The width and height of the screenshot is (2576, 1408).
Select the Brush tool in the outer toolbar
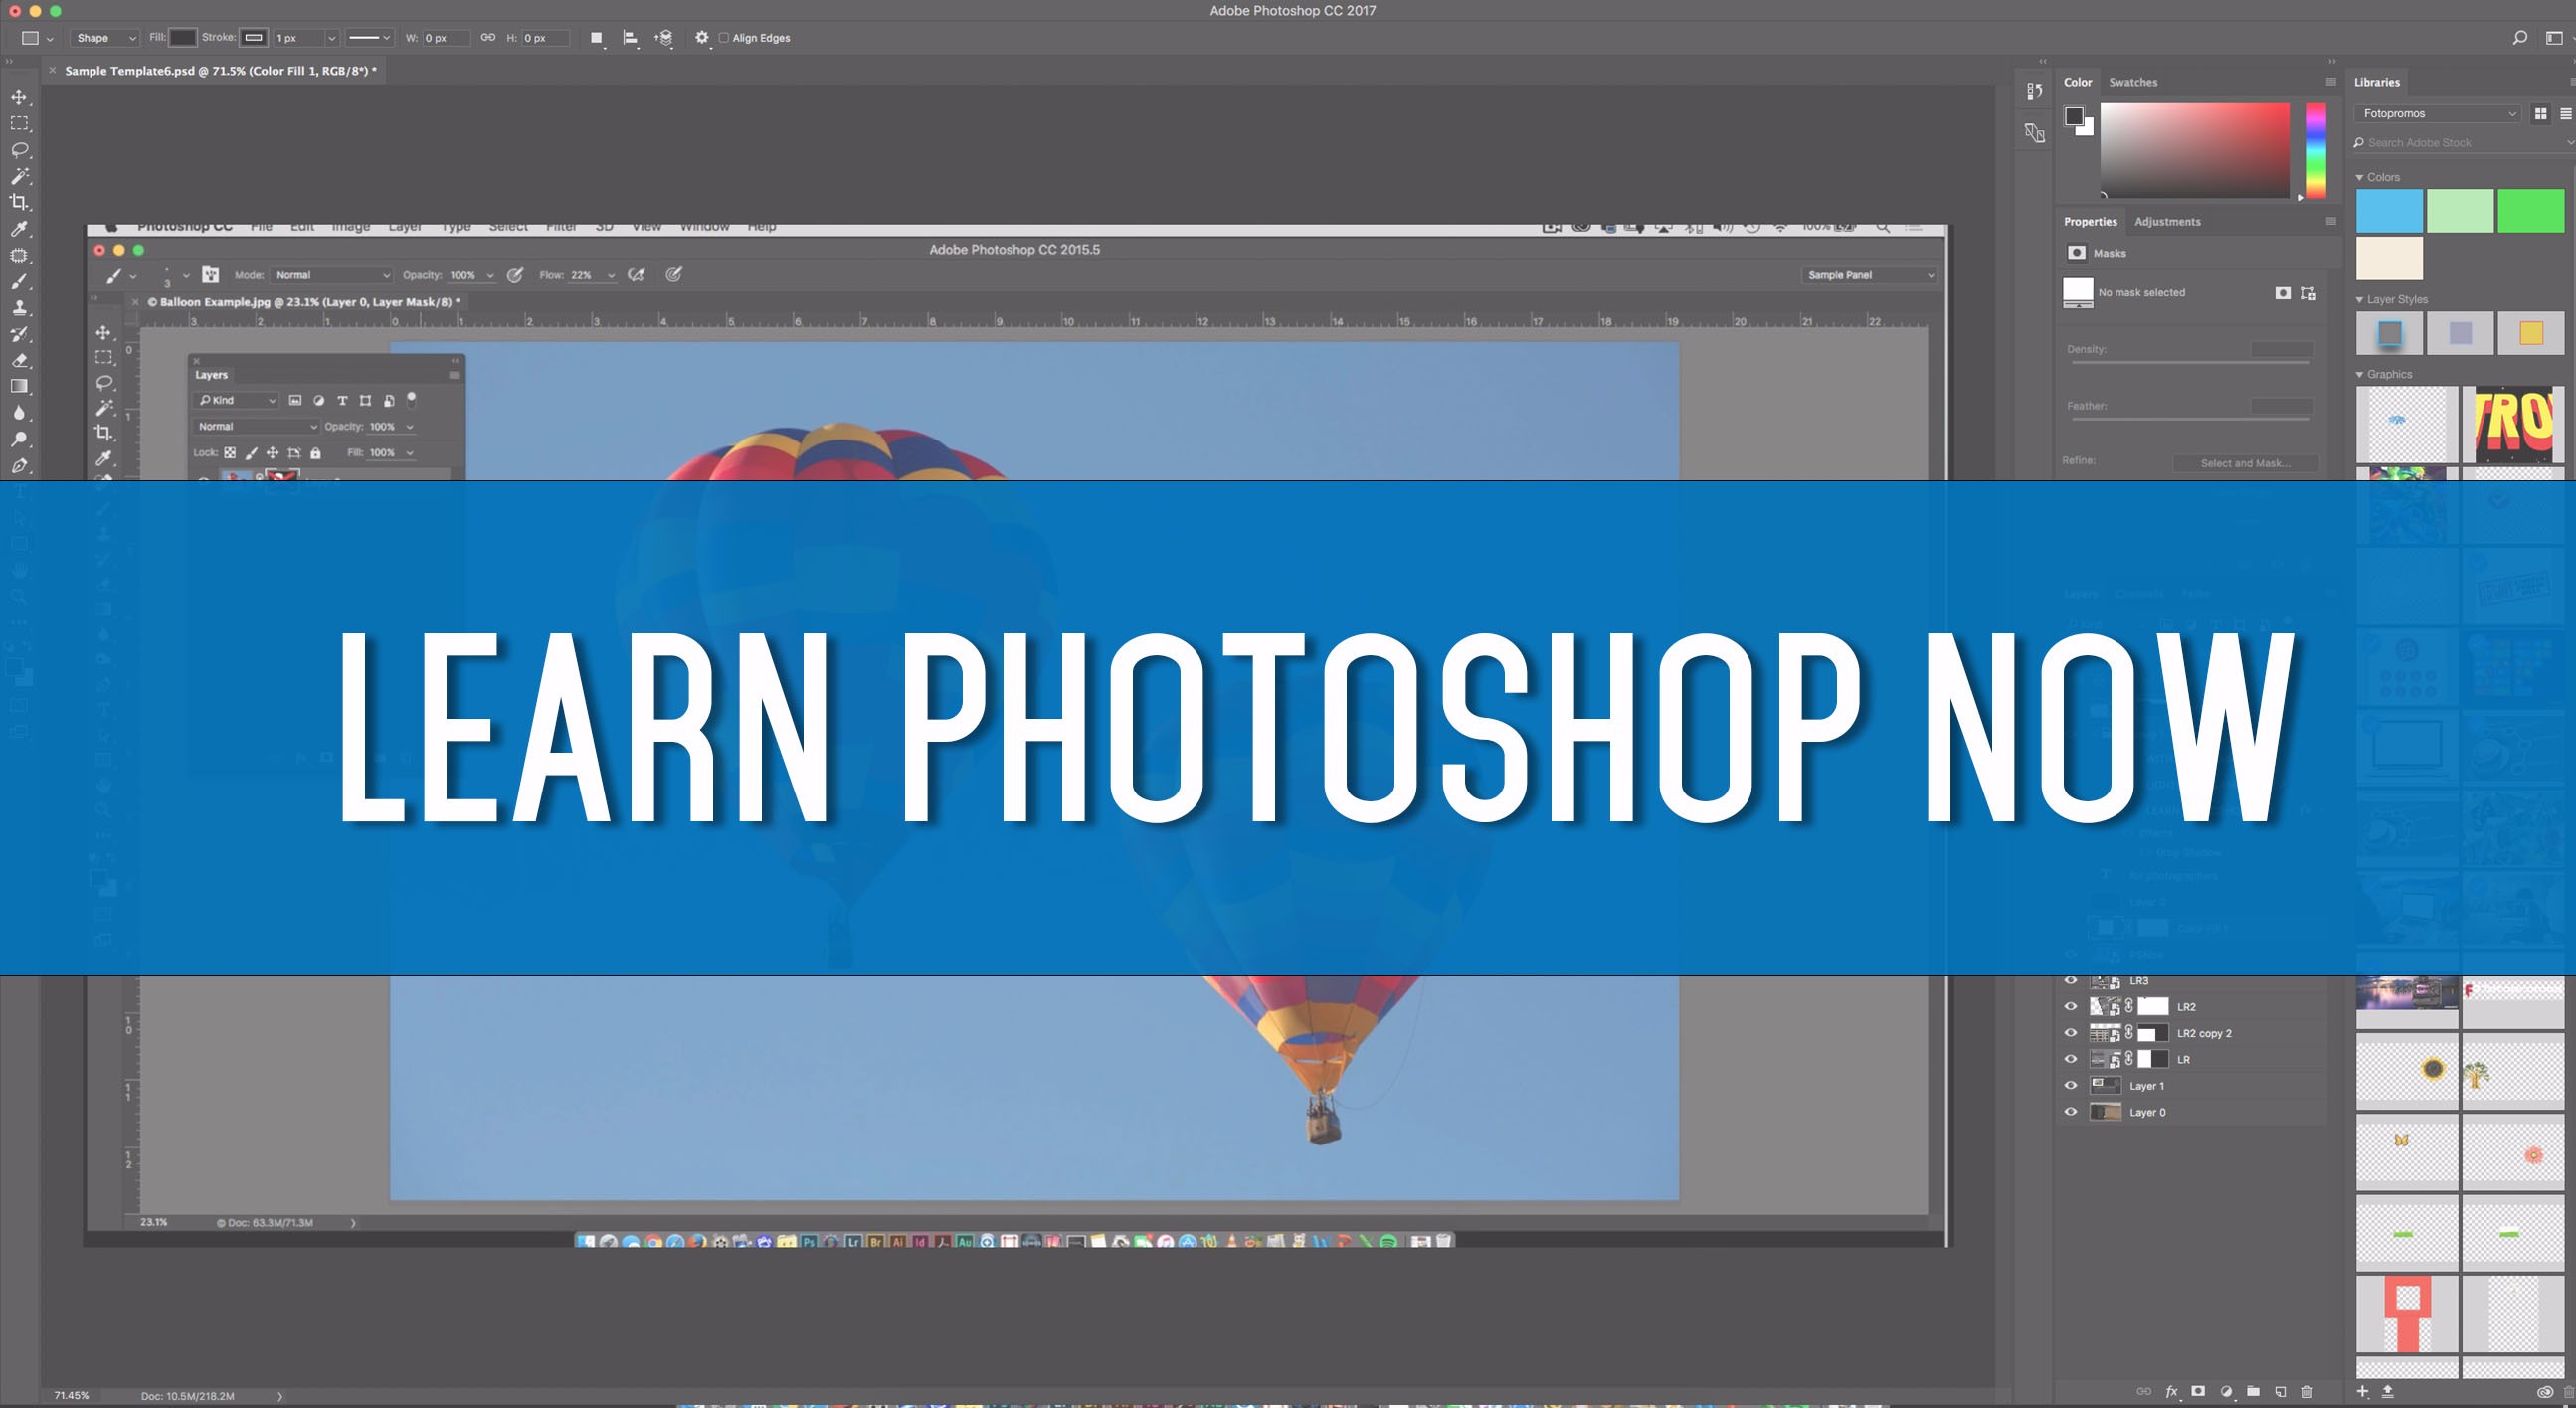[x=19, y=281]
